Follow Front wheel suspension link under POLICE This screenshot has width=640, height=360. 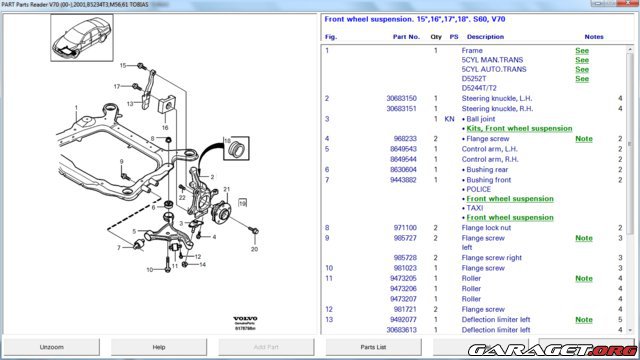(x=510, y=199)
